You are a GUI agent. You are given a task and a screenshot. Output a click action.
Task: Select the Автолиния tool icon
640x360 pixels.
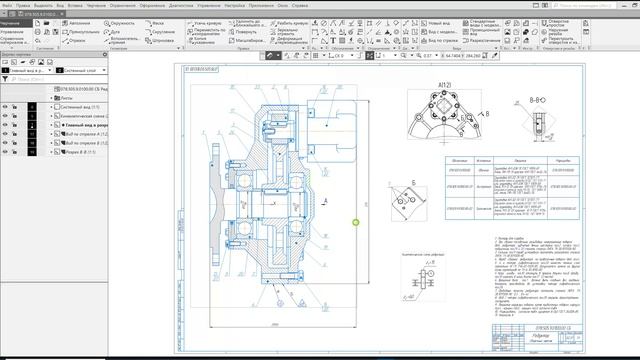pyautogui.click(x=65, y=23)
